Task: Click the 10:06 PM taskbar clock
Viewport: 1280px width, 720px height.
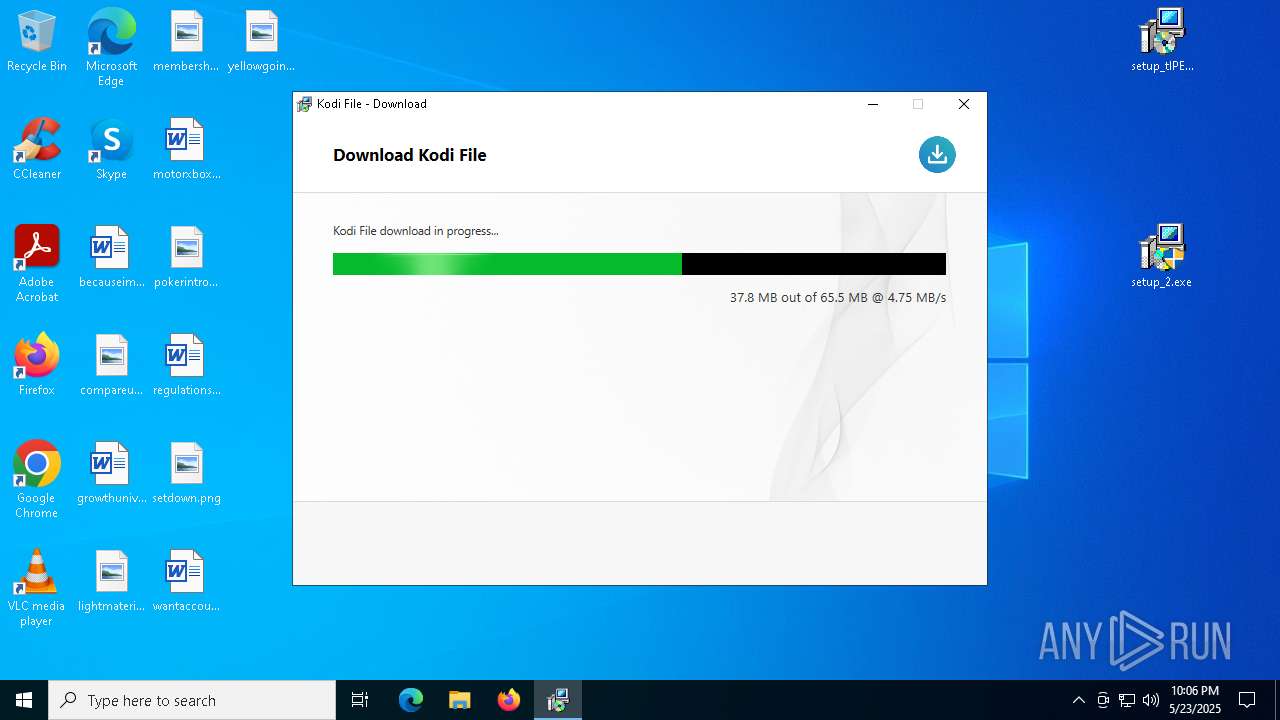Action: (1195, 700)
